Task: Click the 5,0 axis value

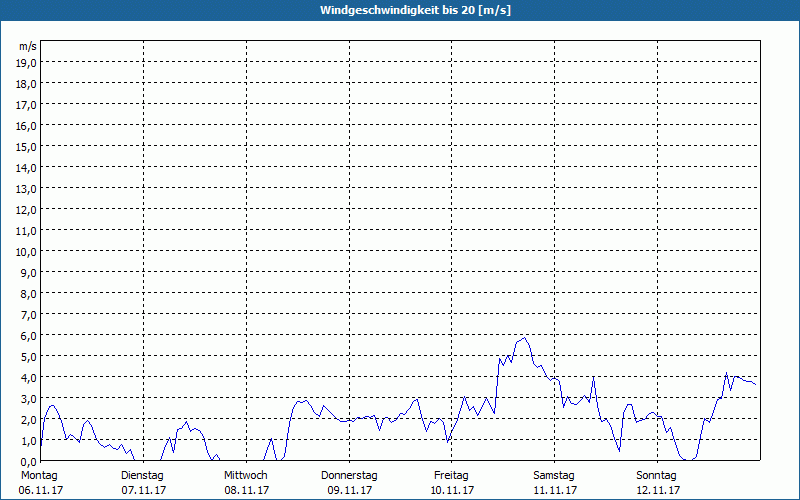Action: click(29, 357)
